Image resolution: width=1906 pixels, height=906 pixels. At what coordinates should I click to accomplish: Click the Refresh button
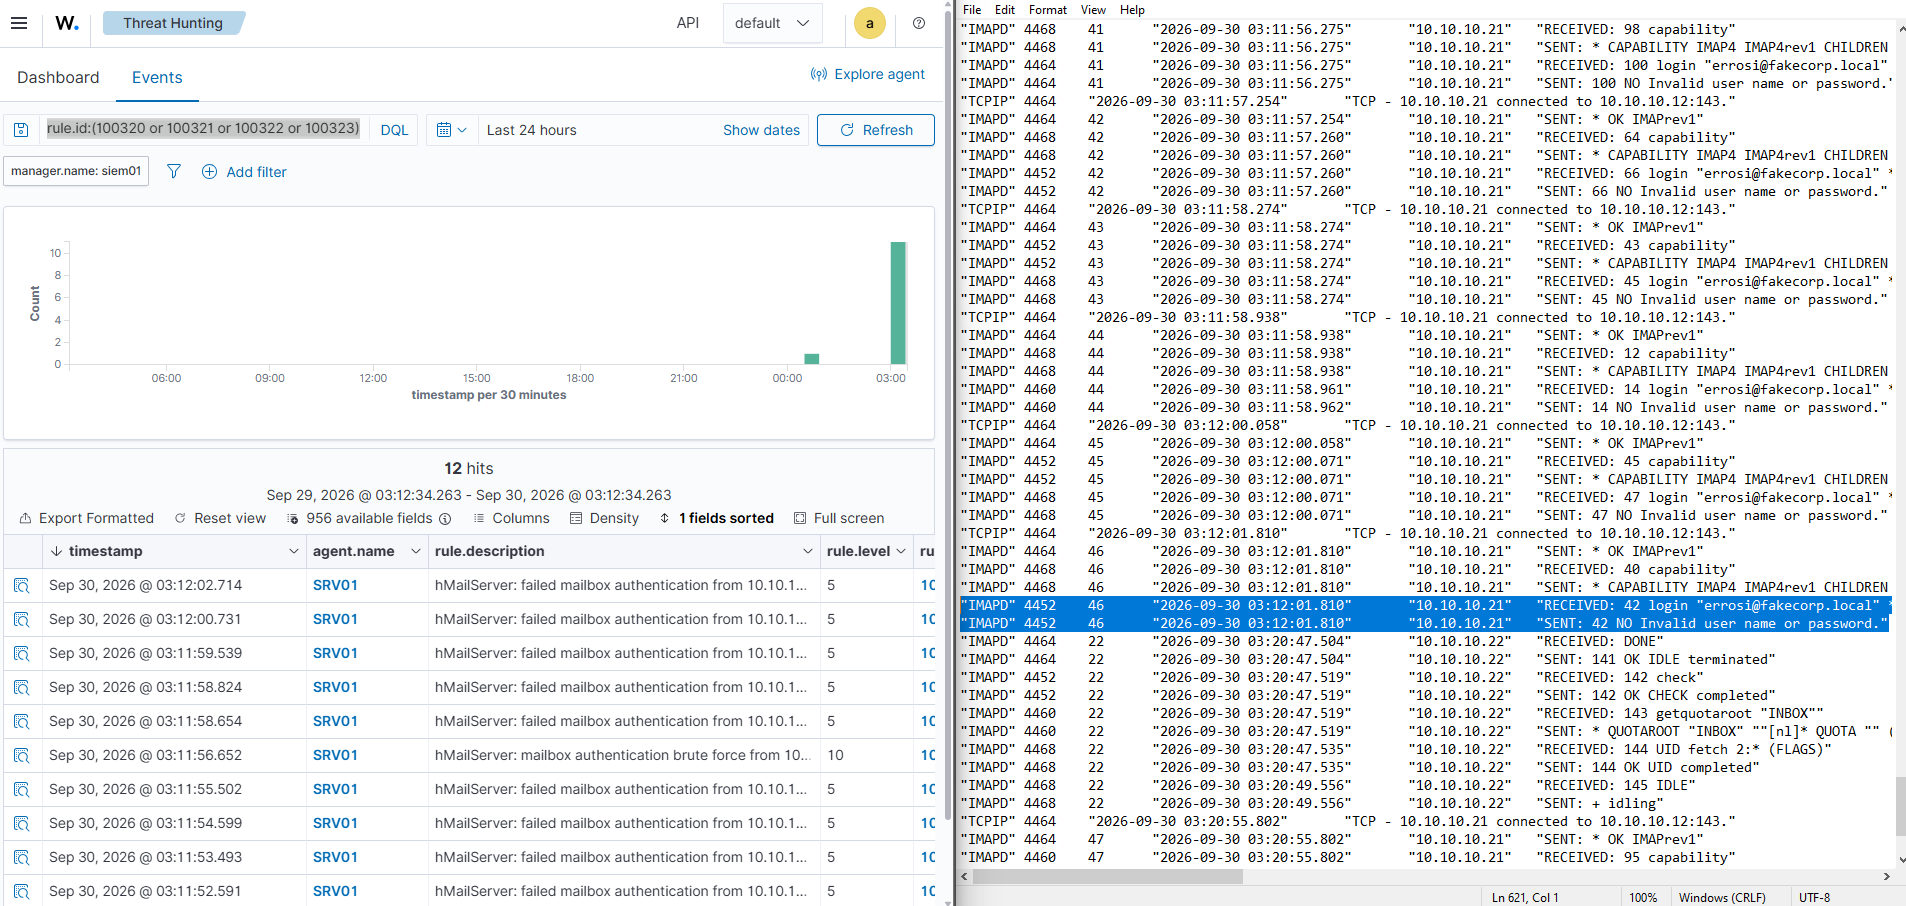[876, 130]
